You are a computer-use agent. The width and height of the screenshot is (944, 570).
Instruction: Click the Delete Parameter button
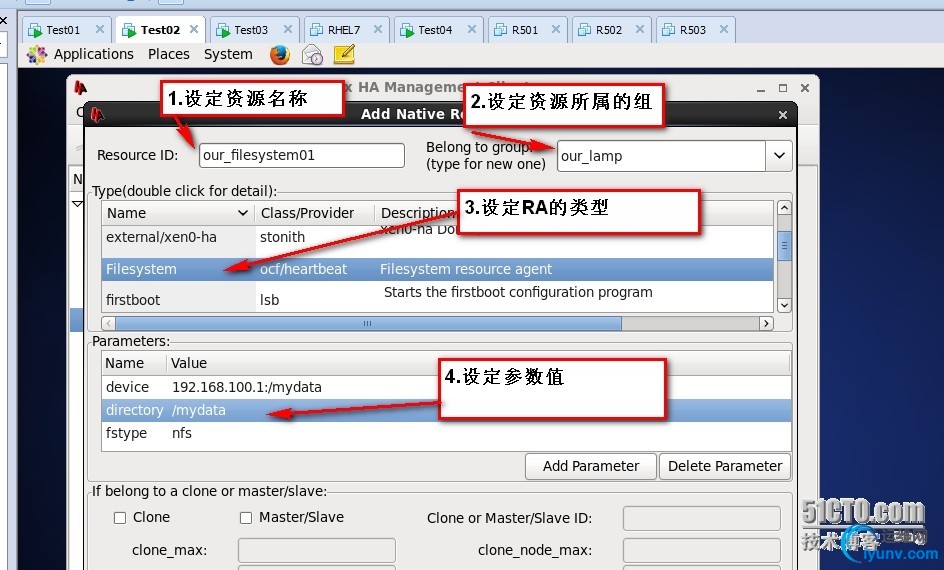tap(725, 466)
